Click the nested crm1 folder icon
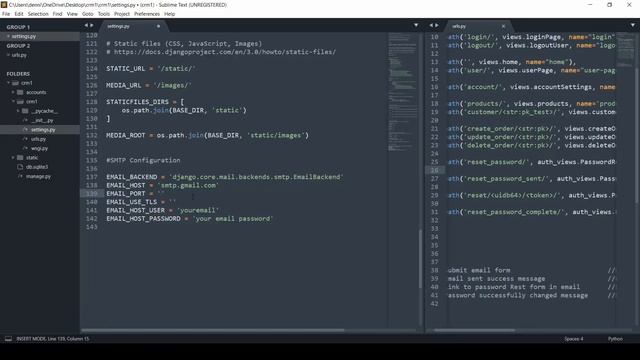 tap(20, 102)
